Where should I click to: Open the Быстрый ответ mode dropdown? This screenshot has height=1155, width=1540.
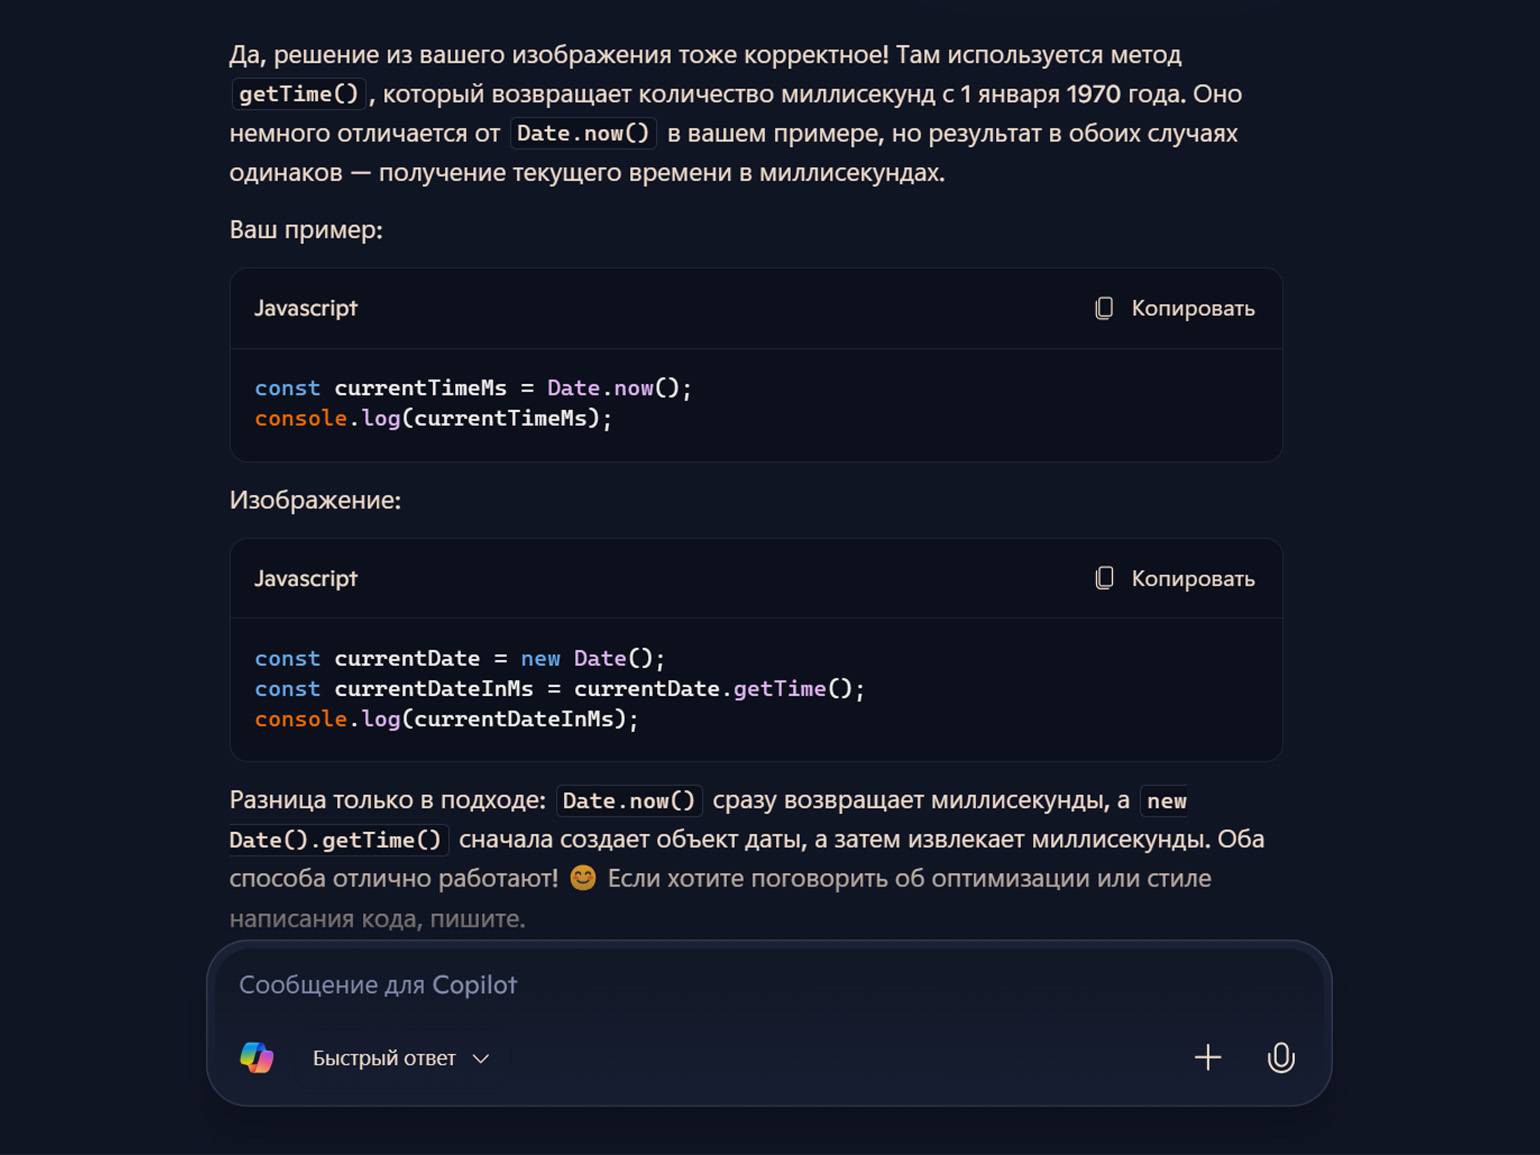(401, 1058)
